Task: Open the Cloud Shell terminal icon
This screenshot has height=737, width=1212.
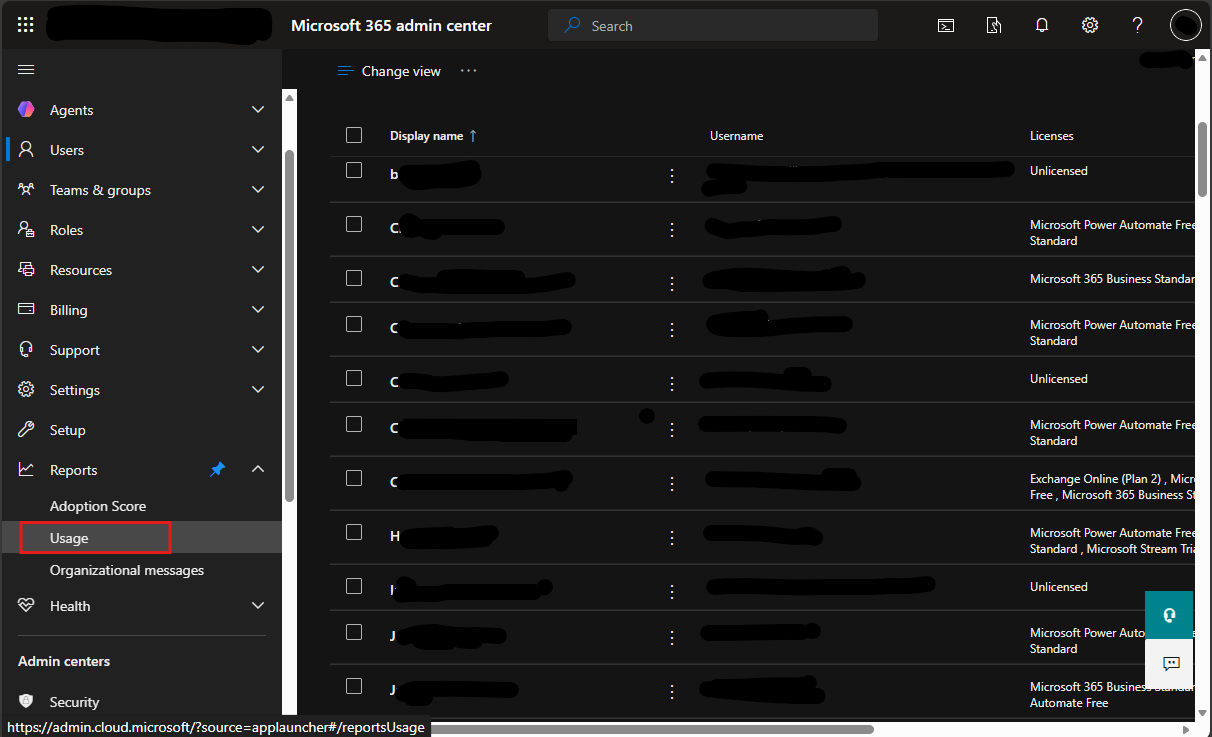Action: coord(946,25)
